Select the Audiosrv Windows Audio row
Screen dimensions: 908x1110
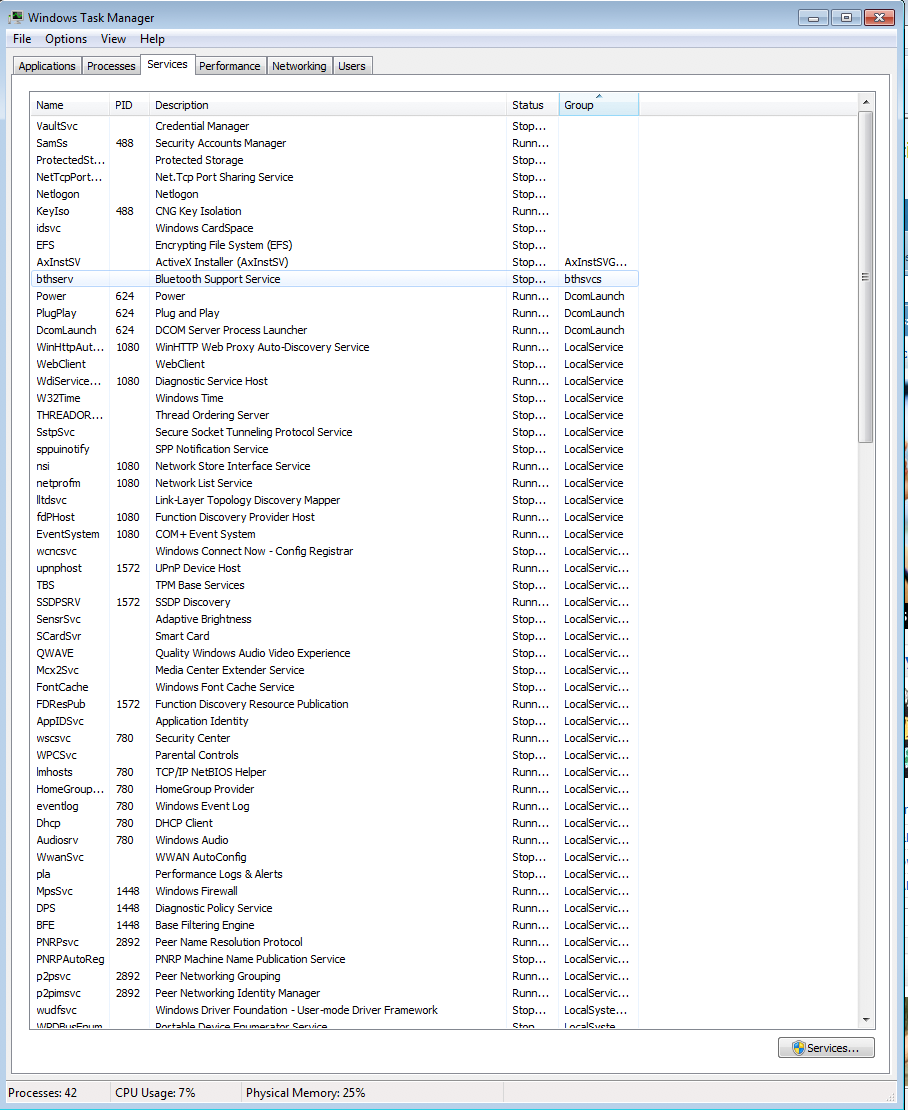[335, 840]
